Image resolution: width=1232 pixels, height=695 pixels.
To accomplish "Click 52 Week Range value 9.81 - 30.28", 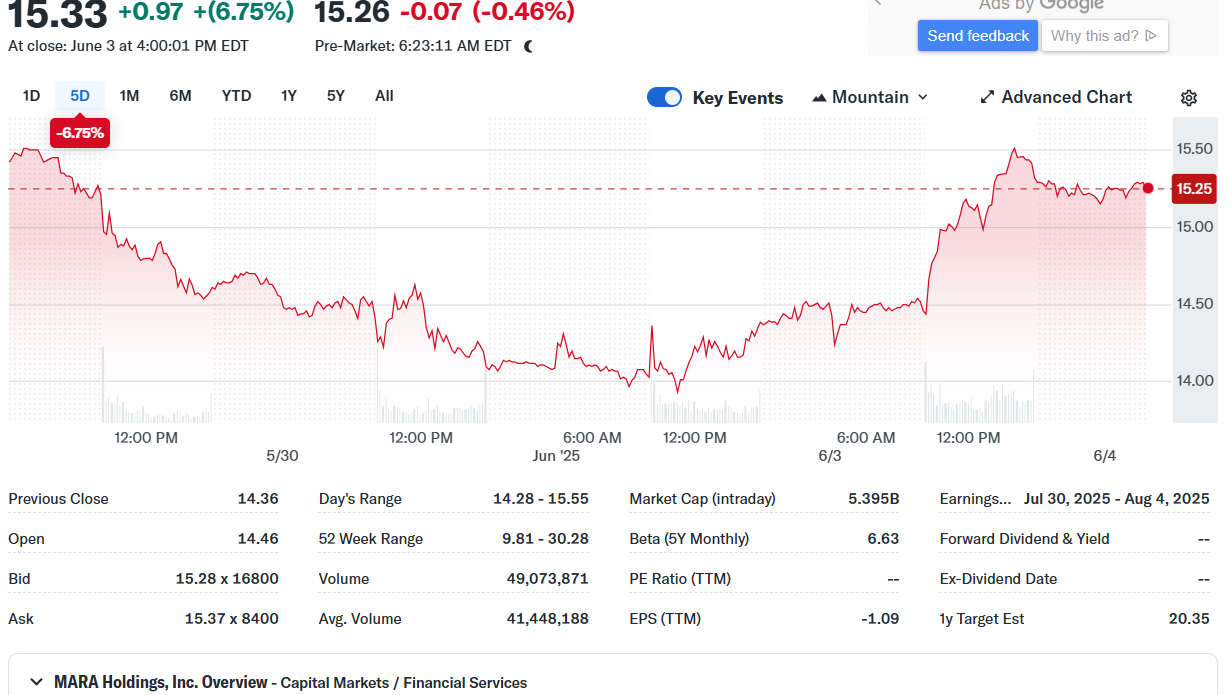I will [x=546, y=539].
